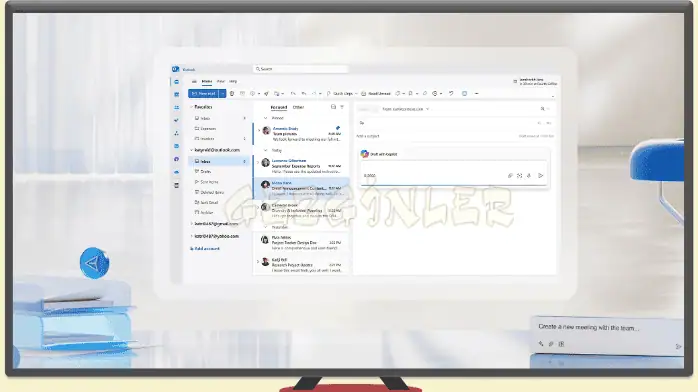Screen dimensions: 698x392
Task: Open the Expenses folder under Favorites
Action: pos(220,129)
